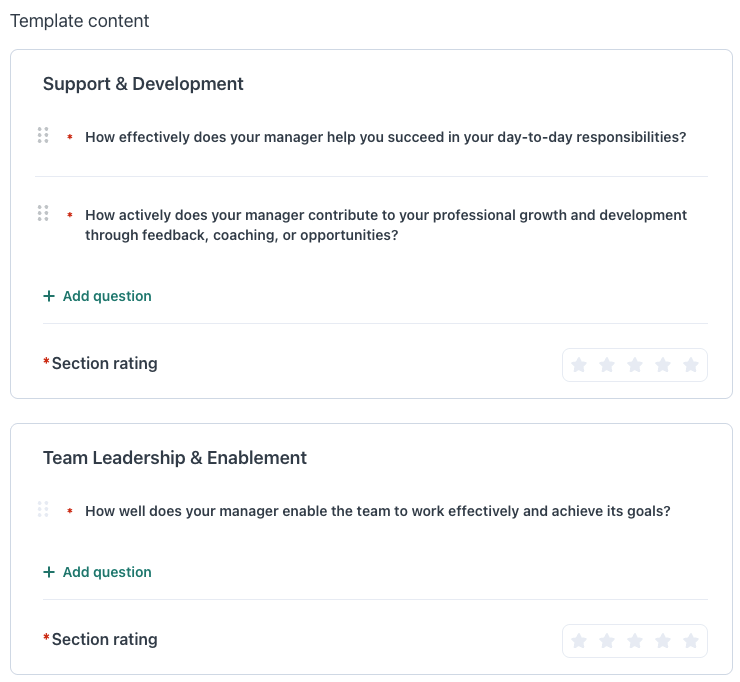
Task: Add question to Support & Development section
Action: click(x=98, y=296)
